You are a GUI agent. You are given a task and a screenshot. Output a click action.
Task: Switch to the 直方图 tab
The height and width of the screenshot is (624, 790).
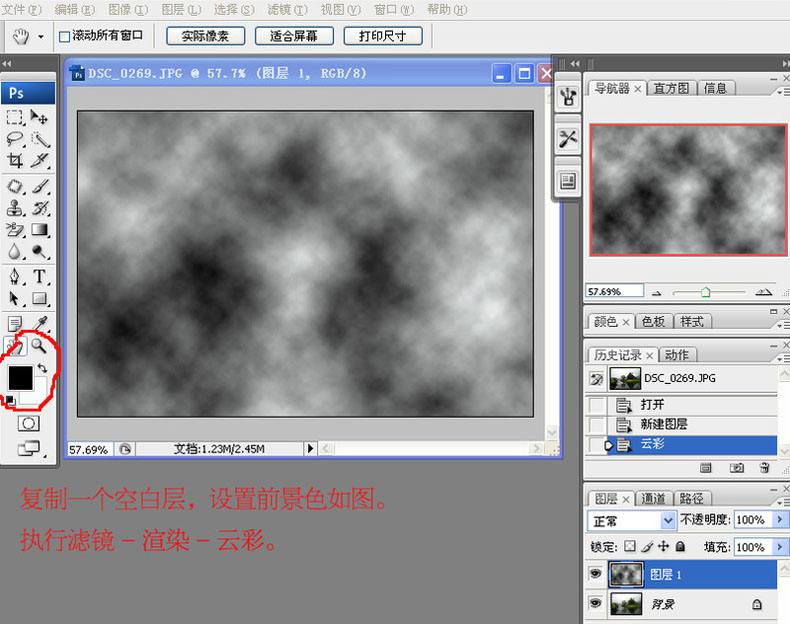click(x=671, y=88)
